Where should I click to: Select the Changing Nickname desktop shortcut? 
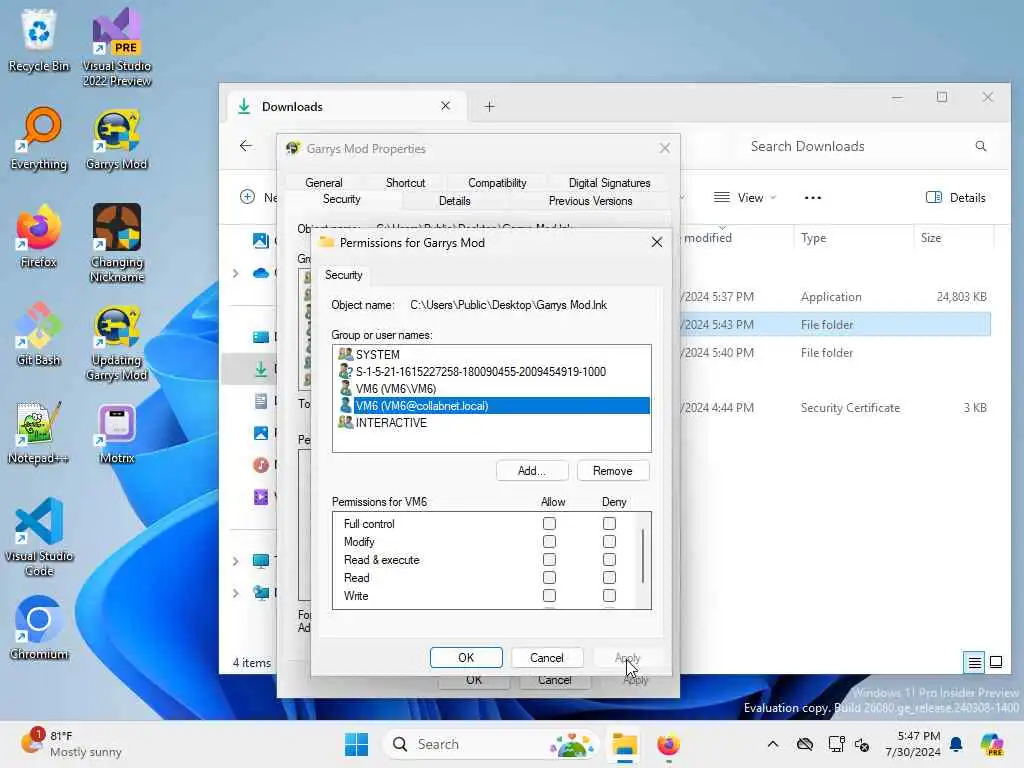(x=117, y=243)
